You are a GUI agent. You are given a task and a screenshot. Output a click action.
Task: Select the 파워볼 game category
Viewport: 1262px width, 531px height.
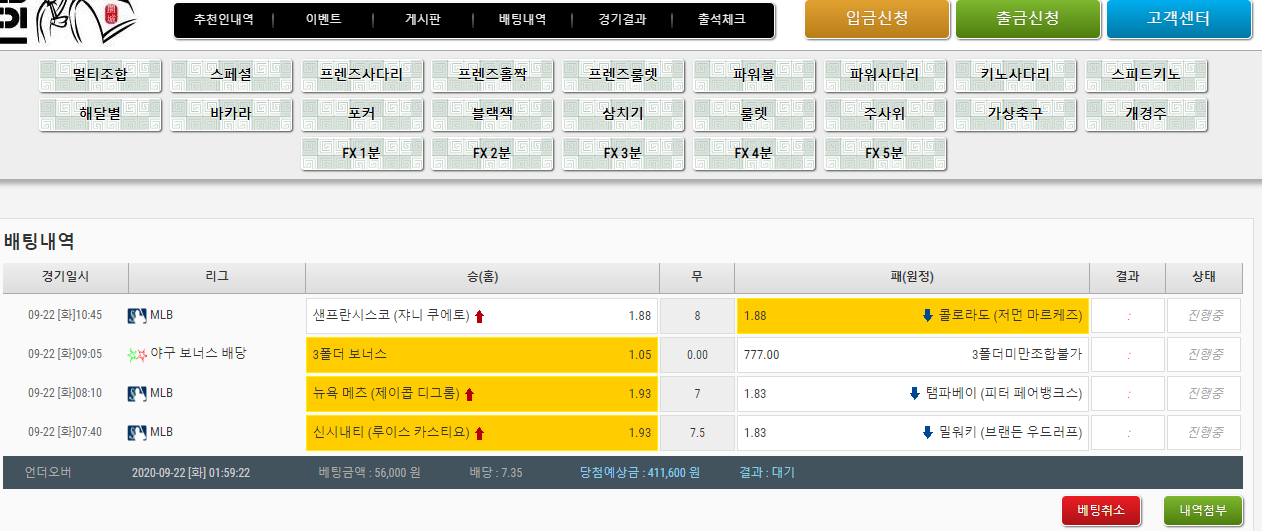(754, 75)
